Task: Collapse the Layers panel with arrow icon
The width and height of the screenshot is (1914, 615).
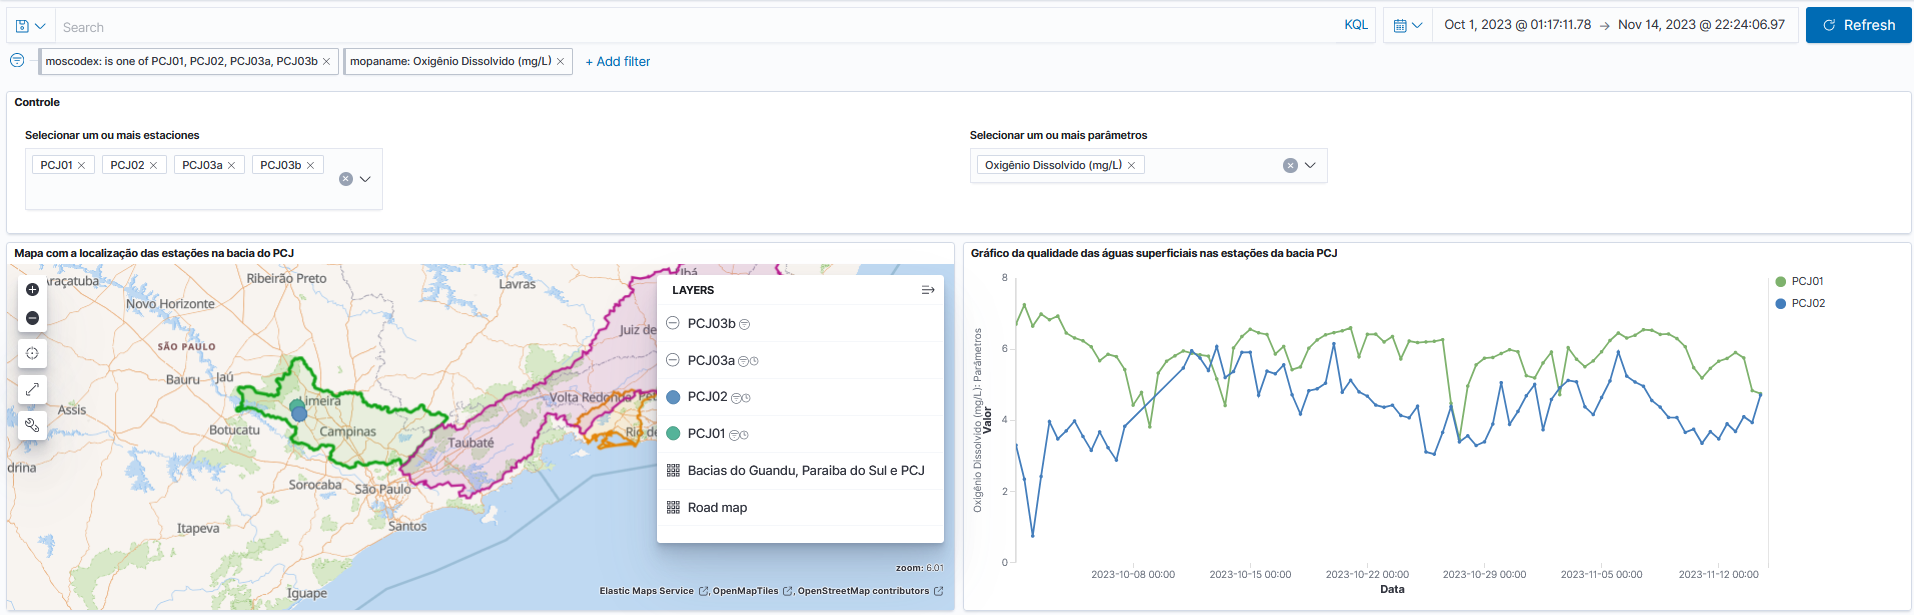Action: pos(927,290)
